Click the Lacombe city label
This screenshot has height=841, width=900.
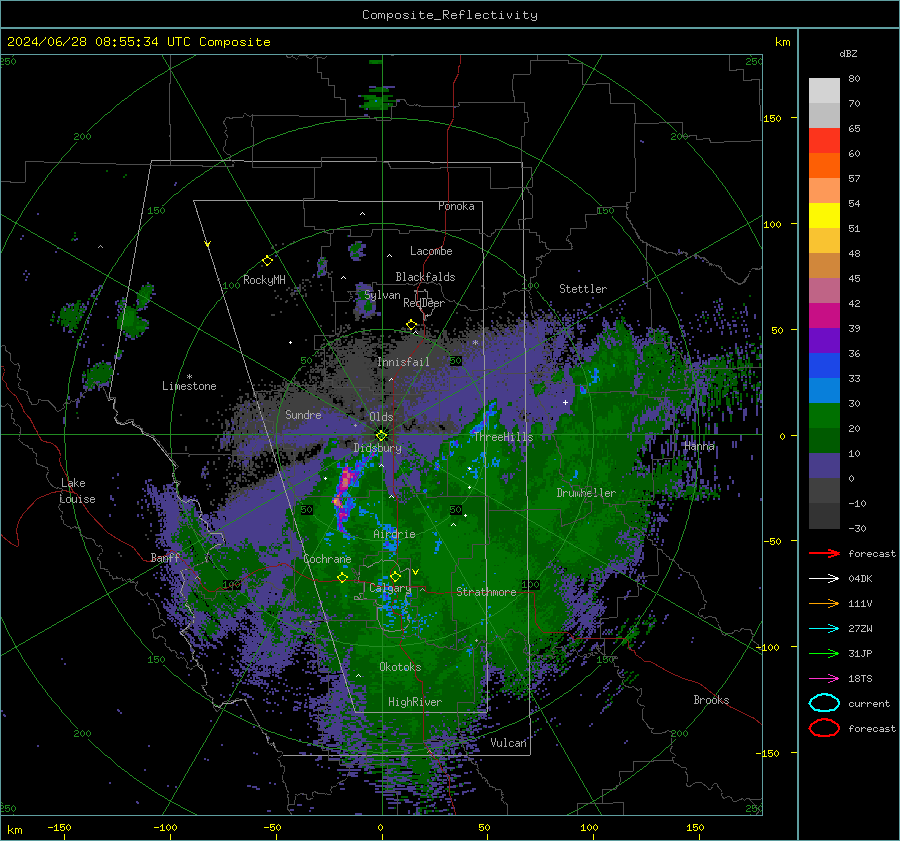point(431,251)
